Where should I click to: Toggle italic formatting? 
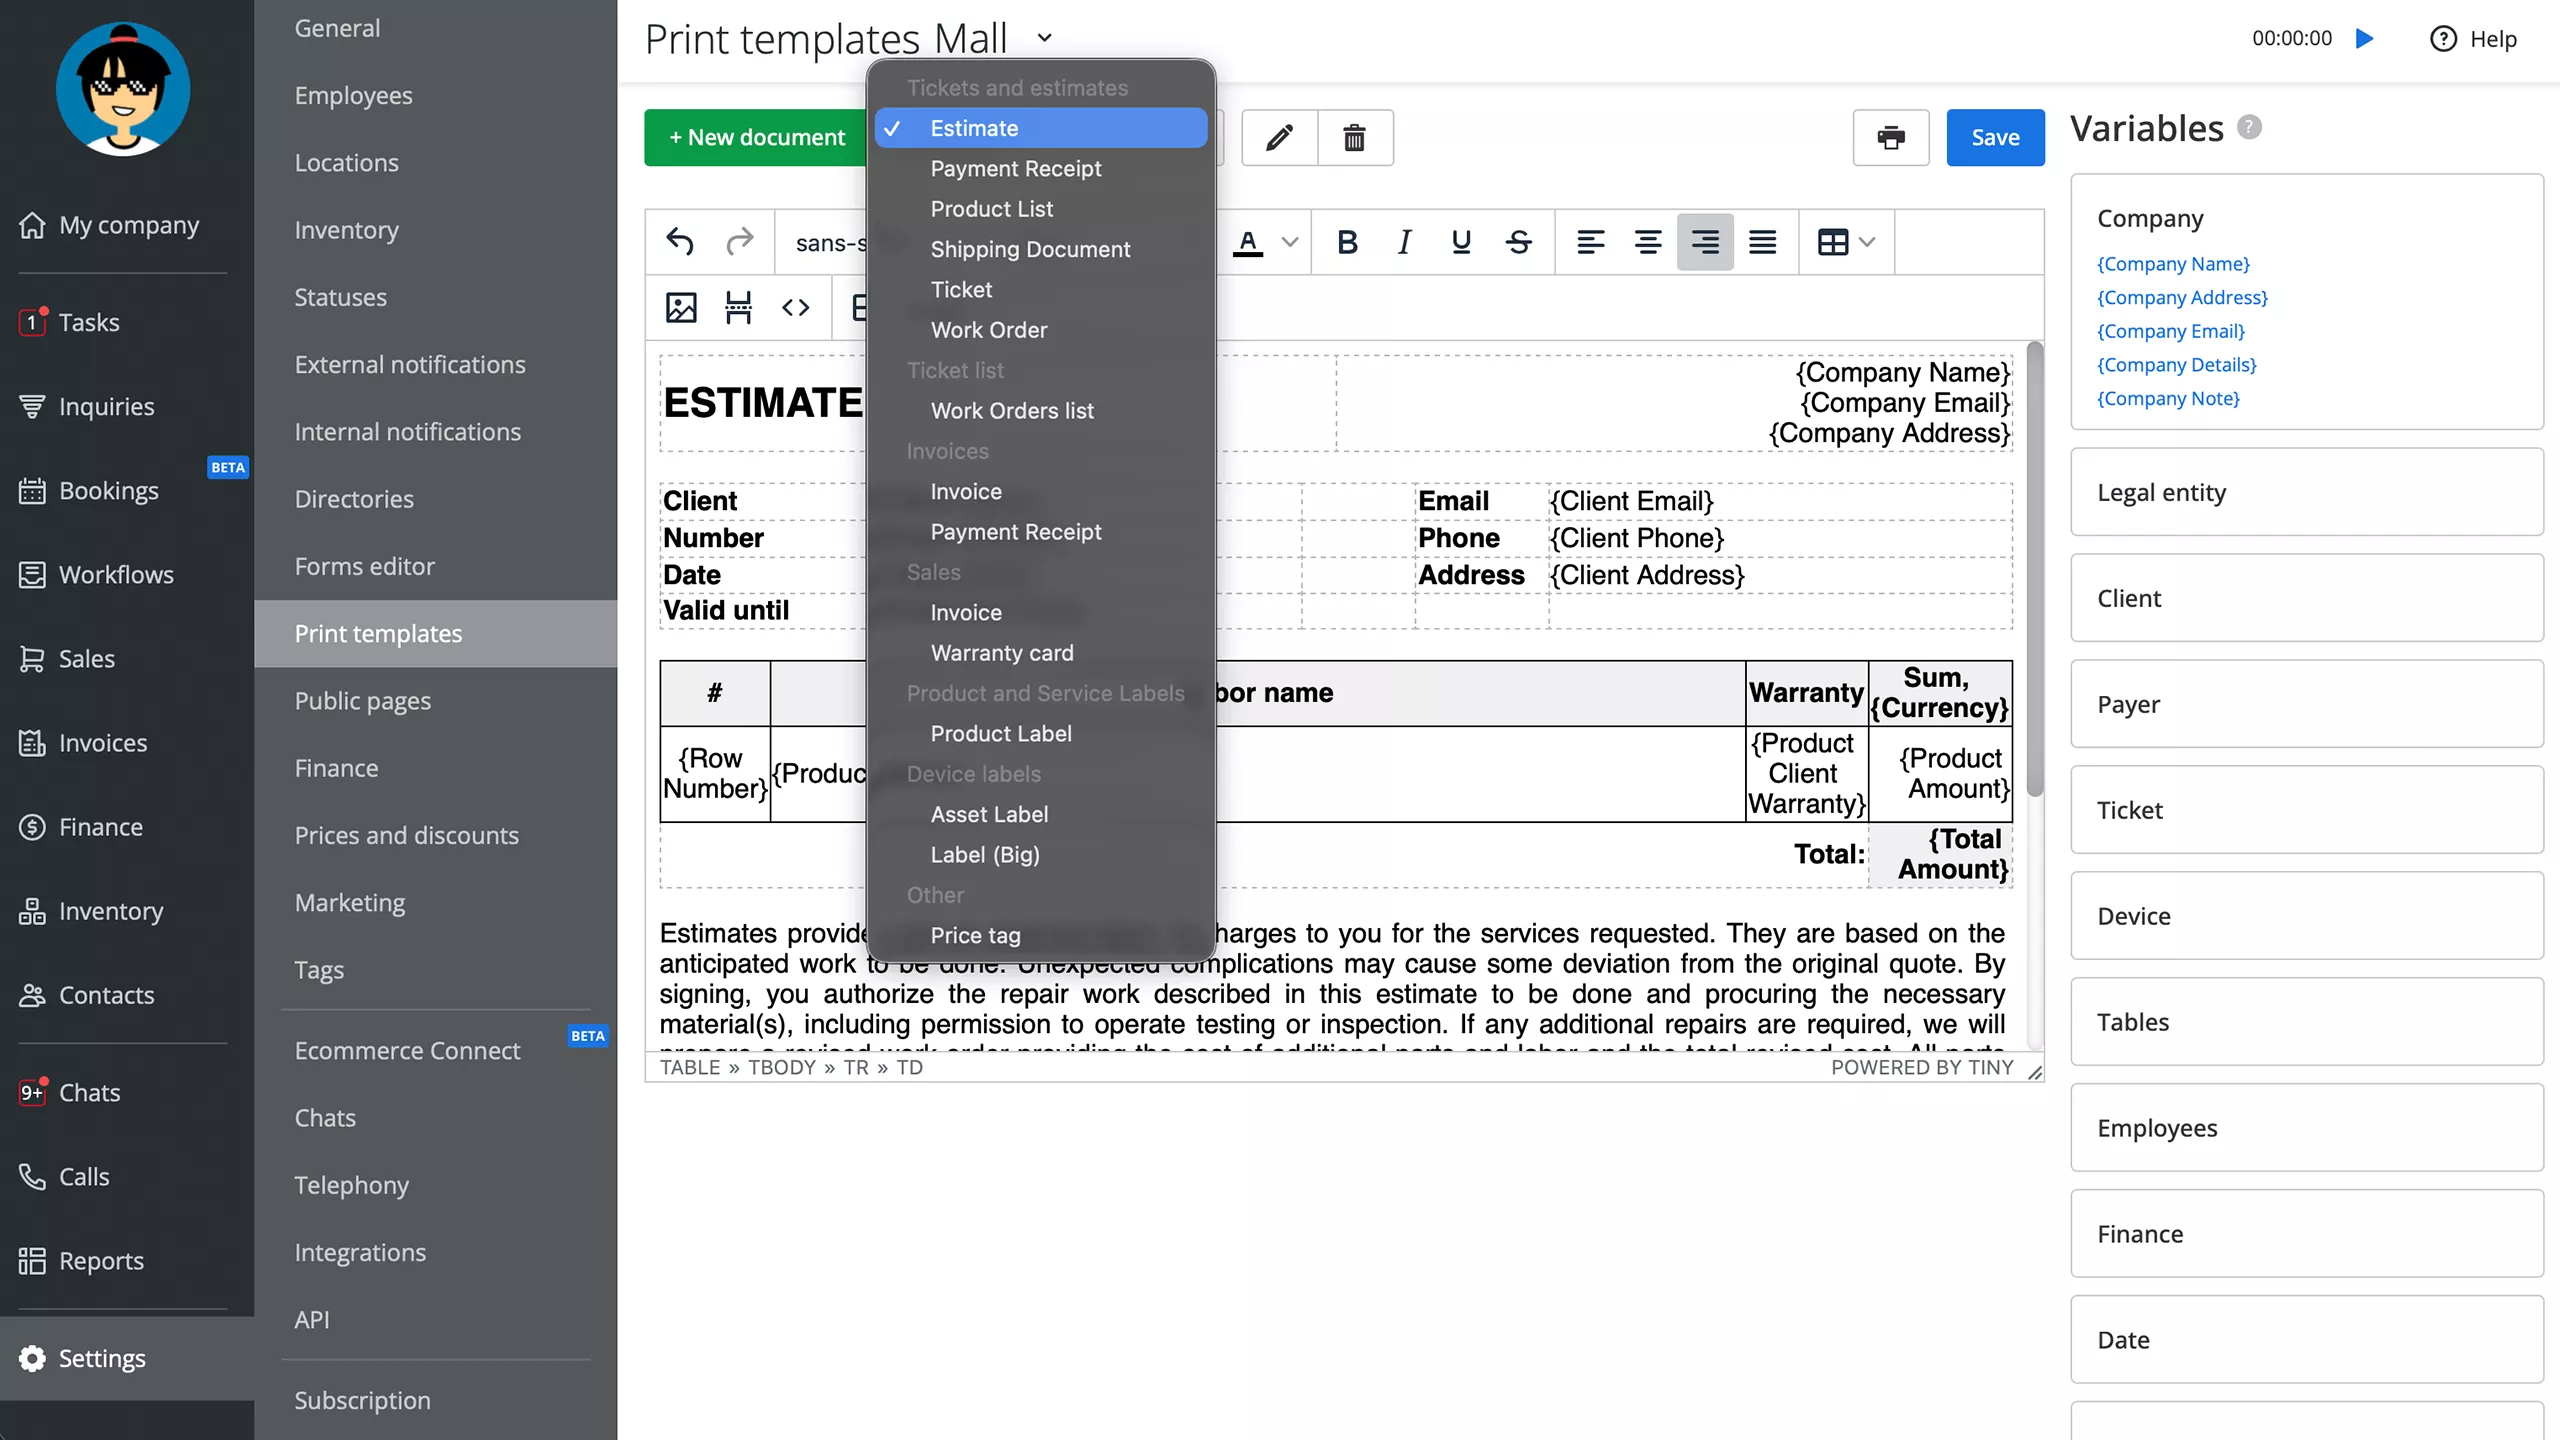[x=1404, y=242]
